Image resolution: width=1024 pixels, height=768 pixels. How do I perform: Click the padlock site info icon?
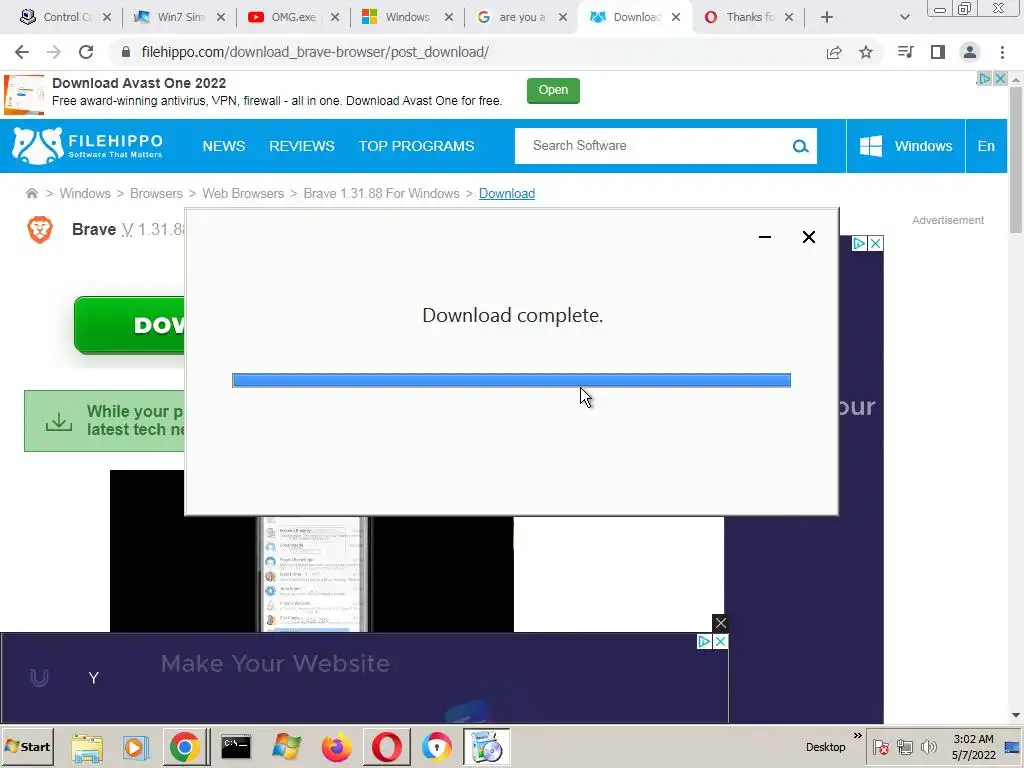(x=126, y=52)
